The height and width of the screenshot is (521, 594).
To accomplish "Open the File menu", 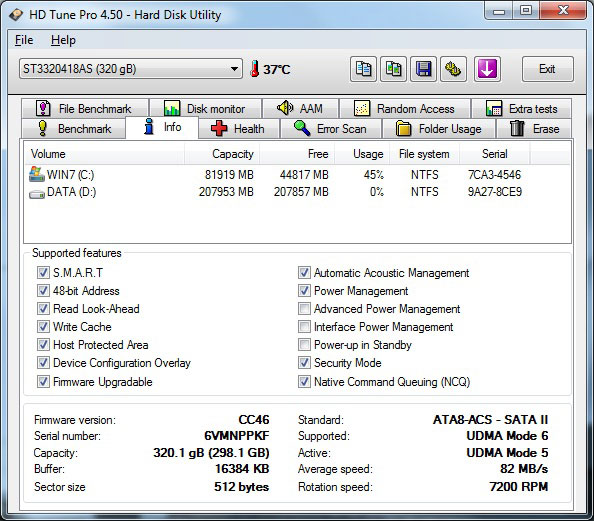I will click(x=24, y=40).
